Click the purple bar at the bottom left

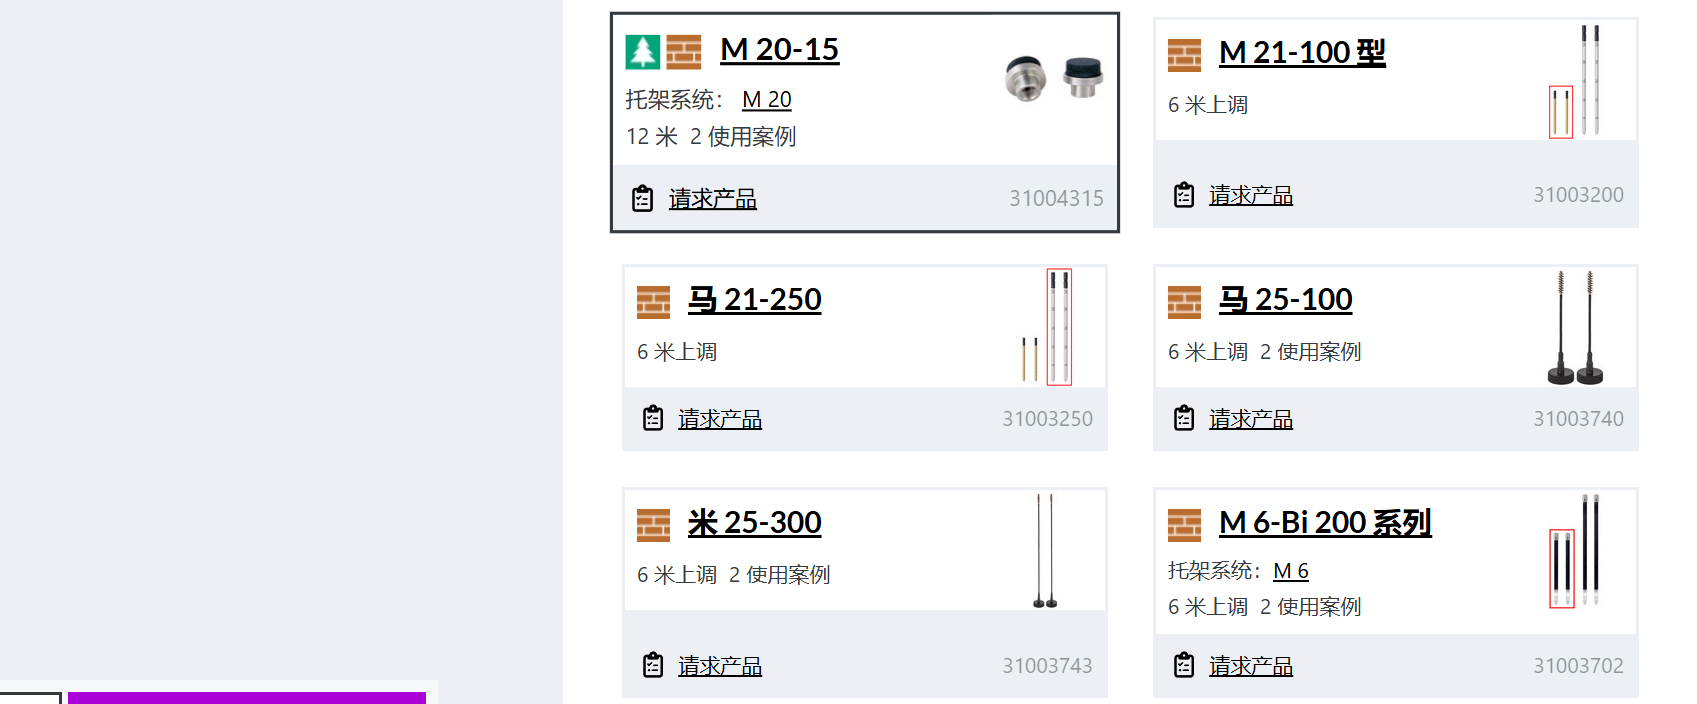(x=247, y=698)
